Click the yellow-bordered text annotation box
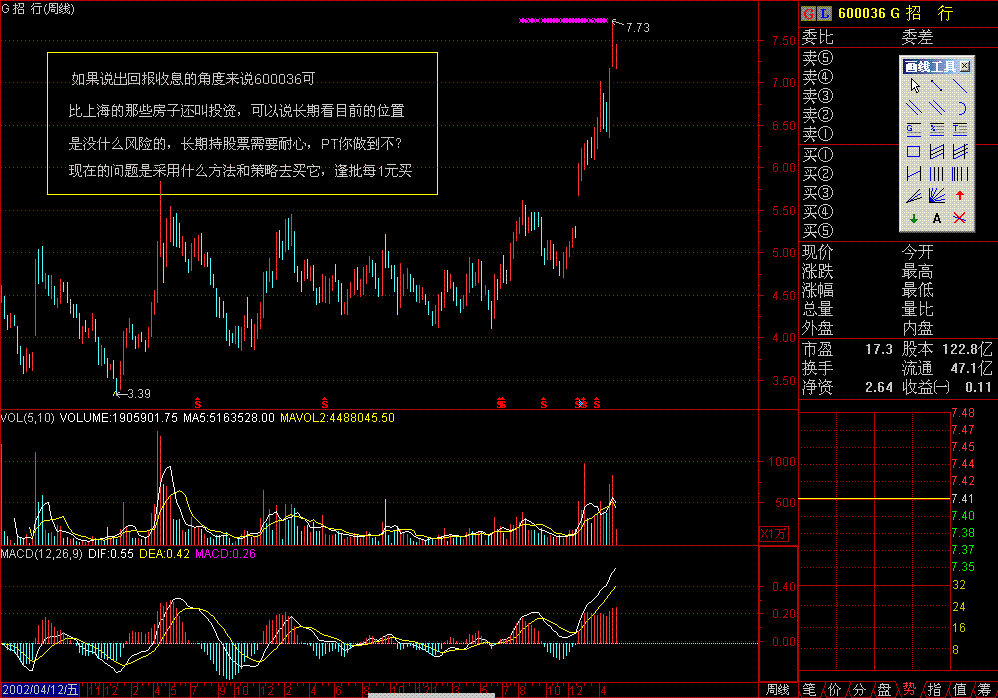 pyautogui.click(x=242, y=123)
